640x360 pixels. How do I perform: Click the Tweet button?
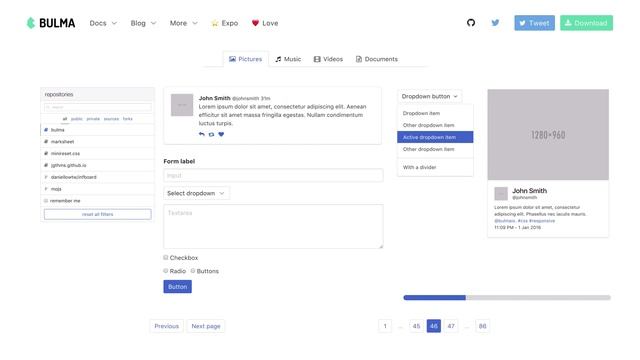(x=535, y=23)
